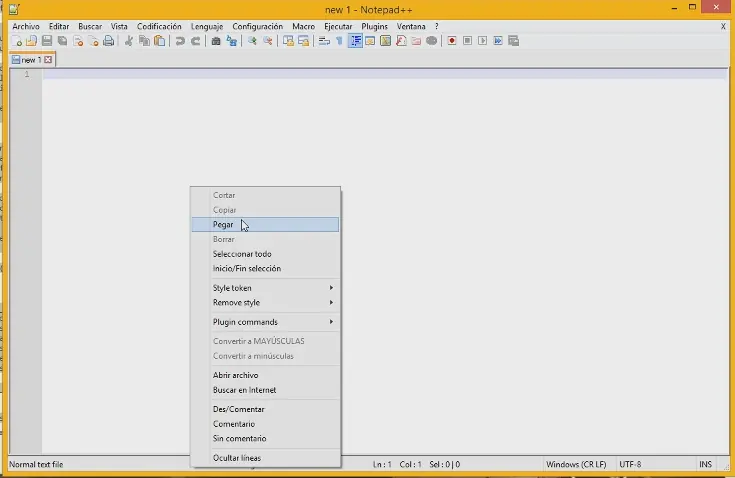Click the Paste clipboard toolbar icon
Image resolution: width=735 pixels, height=478 pixels.
point(159,41)
